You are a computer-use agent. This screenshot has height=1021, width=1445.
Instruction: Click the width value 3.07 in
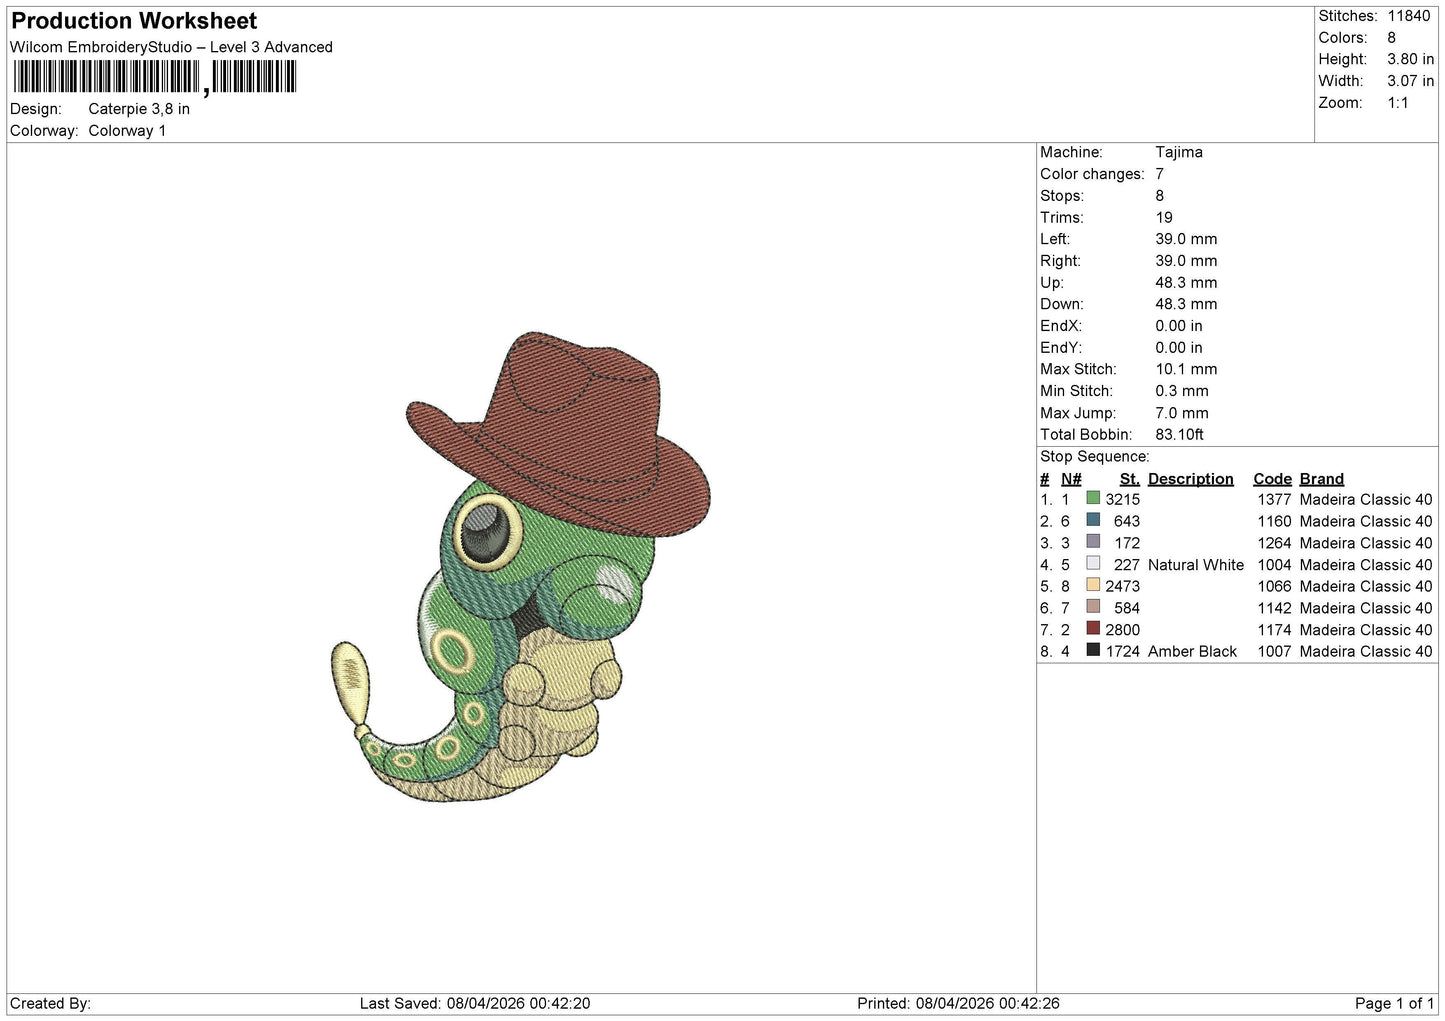(x=1410, y=81)
